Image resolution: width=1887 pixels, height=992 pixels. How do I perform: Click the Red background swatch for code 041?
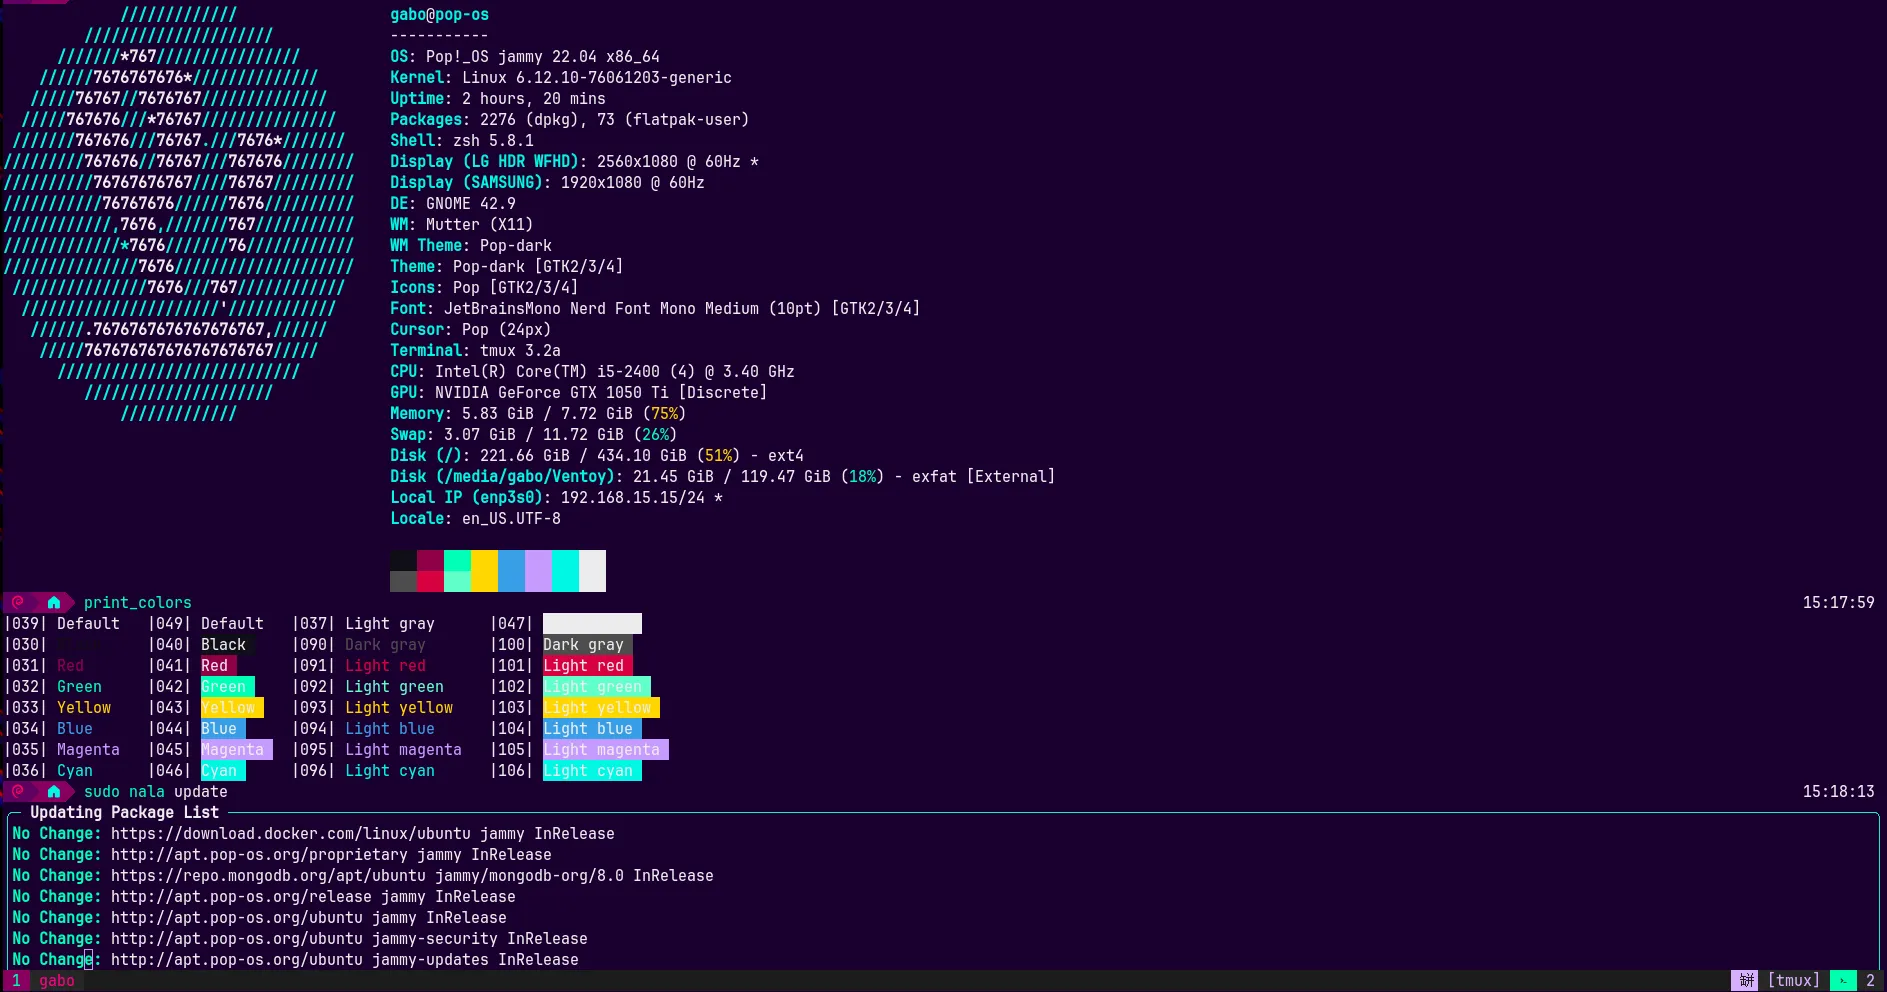(x=218, y=665)
